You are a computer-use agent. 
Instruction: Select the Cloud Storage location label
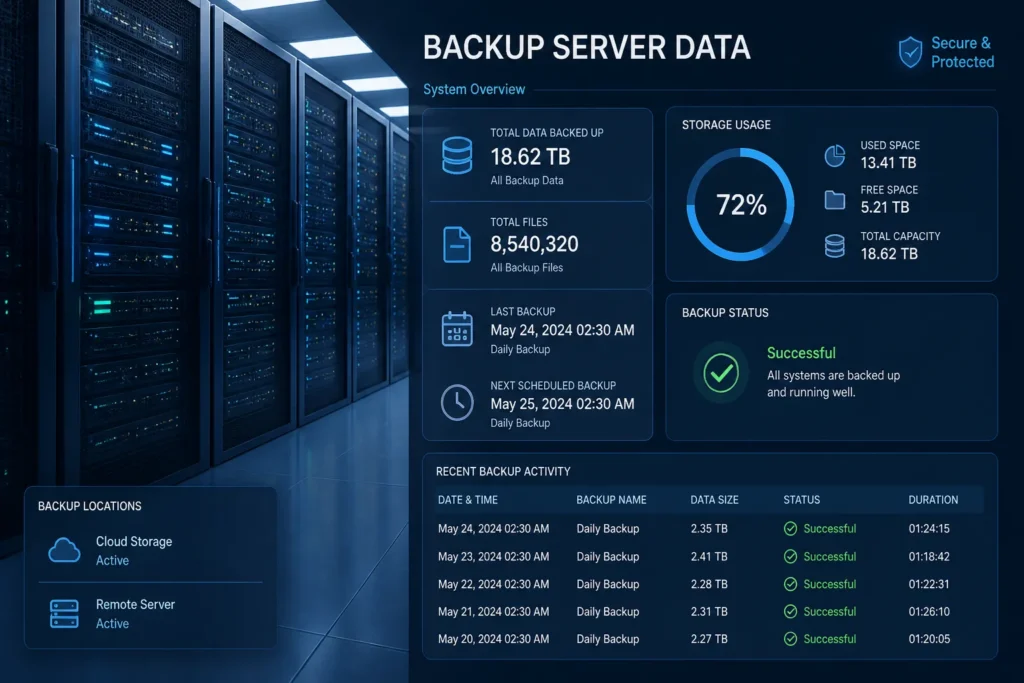click(x=134, y=541)
